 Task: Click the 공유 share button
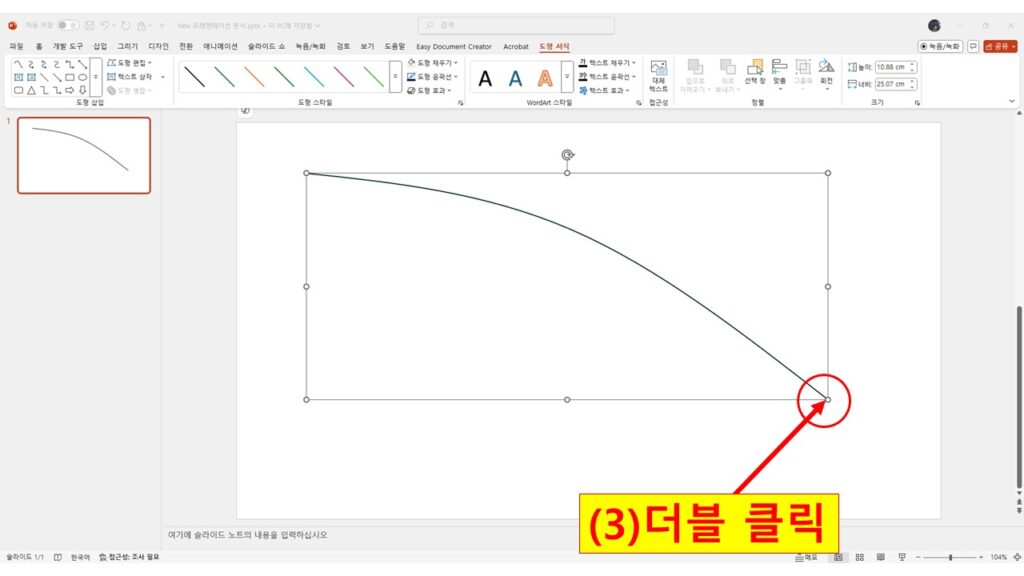coord(1000,46)
